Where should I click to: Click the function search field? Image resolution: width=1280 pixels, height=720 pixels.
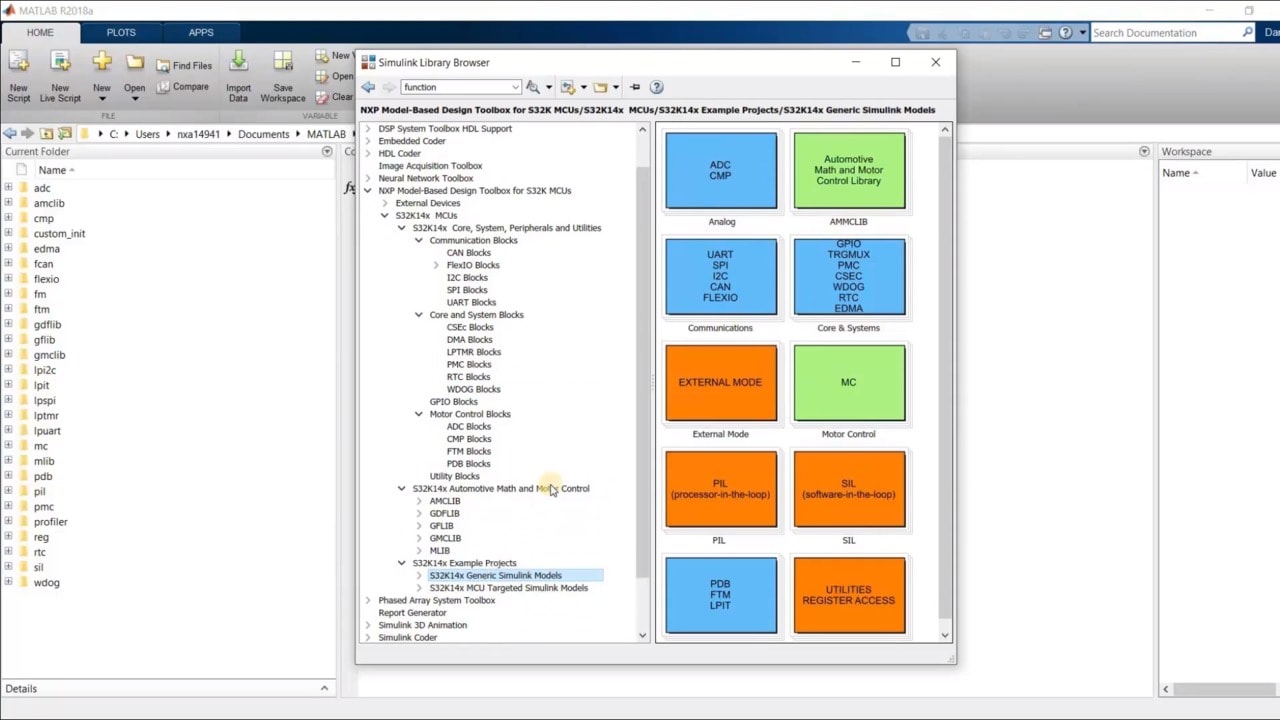[460, 87]
